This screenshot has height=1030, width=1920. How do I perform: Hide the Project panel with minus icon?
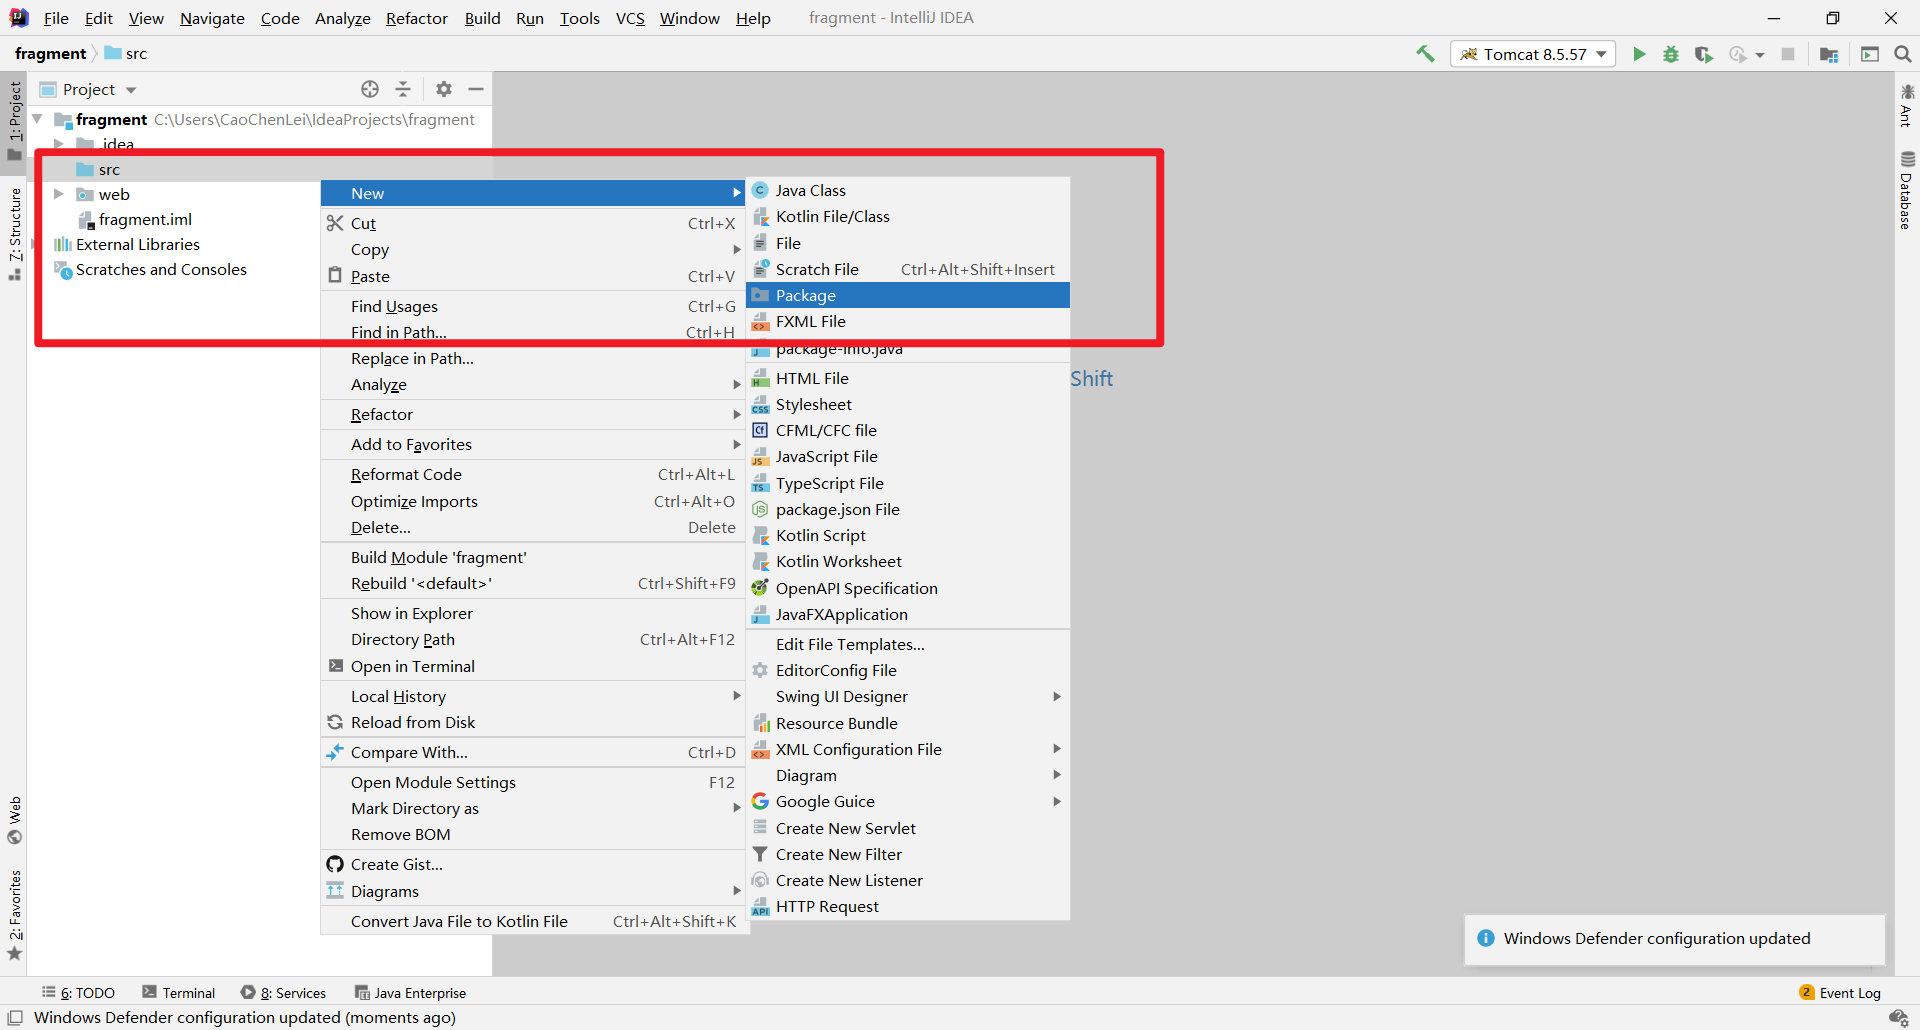point(476,89)
